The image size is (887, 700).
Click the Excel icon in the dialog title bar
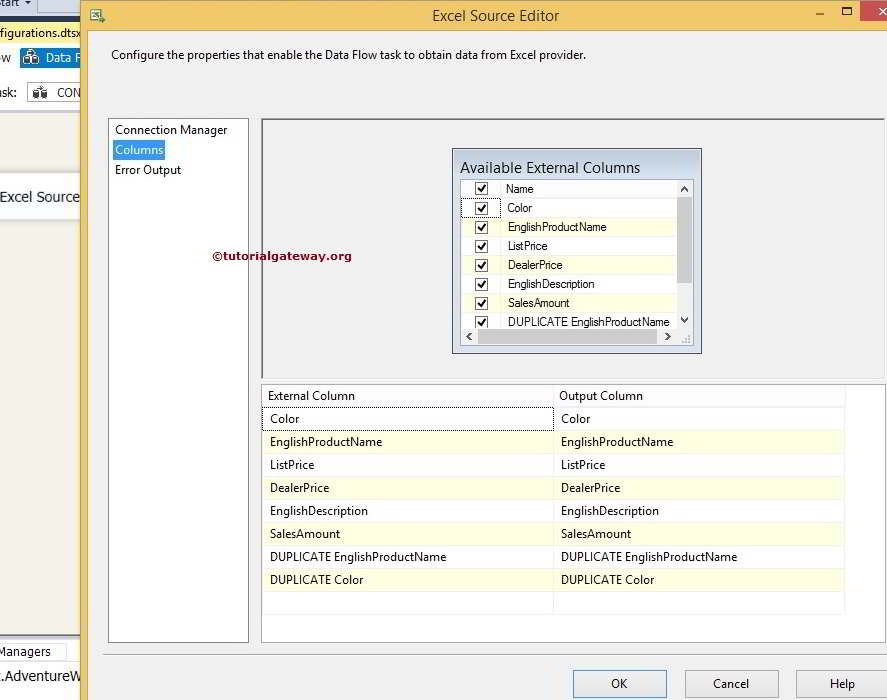pos(96,15)
